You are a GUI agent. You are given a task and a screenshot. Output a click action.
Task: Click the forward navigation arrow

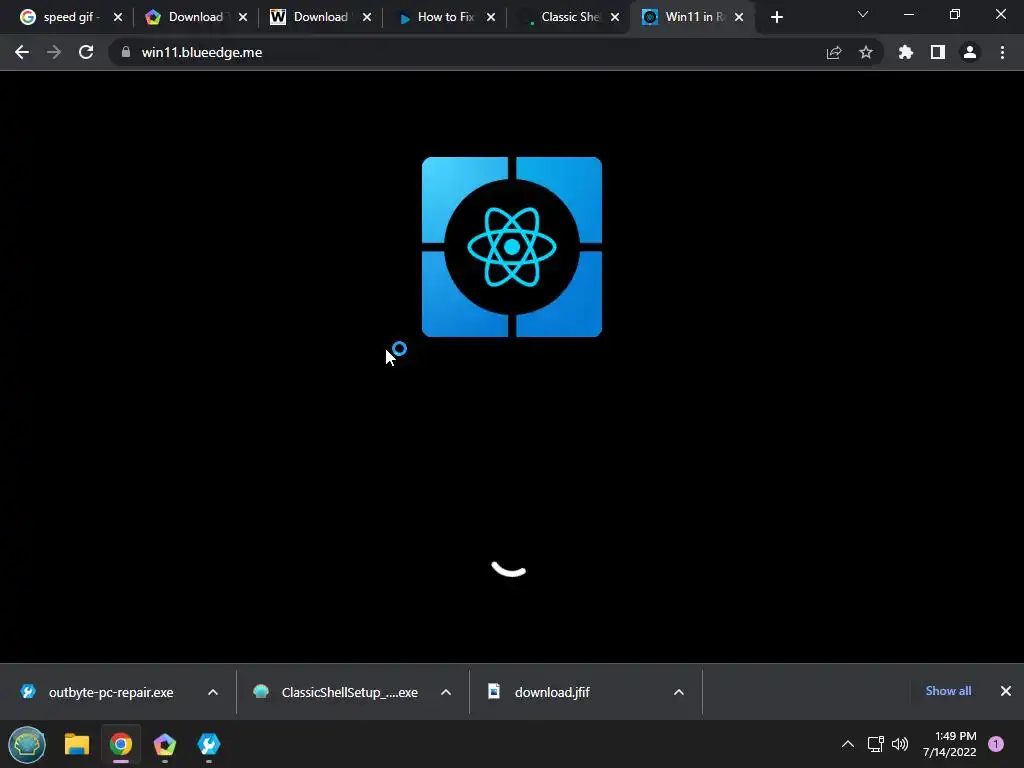54,52
